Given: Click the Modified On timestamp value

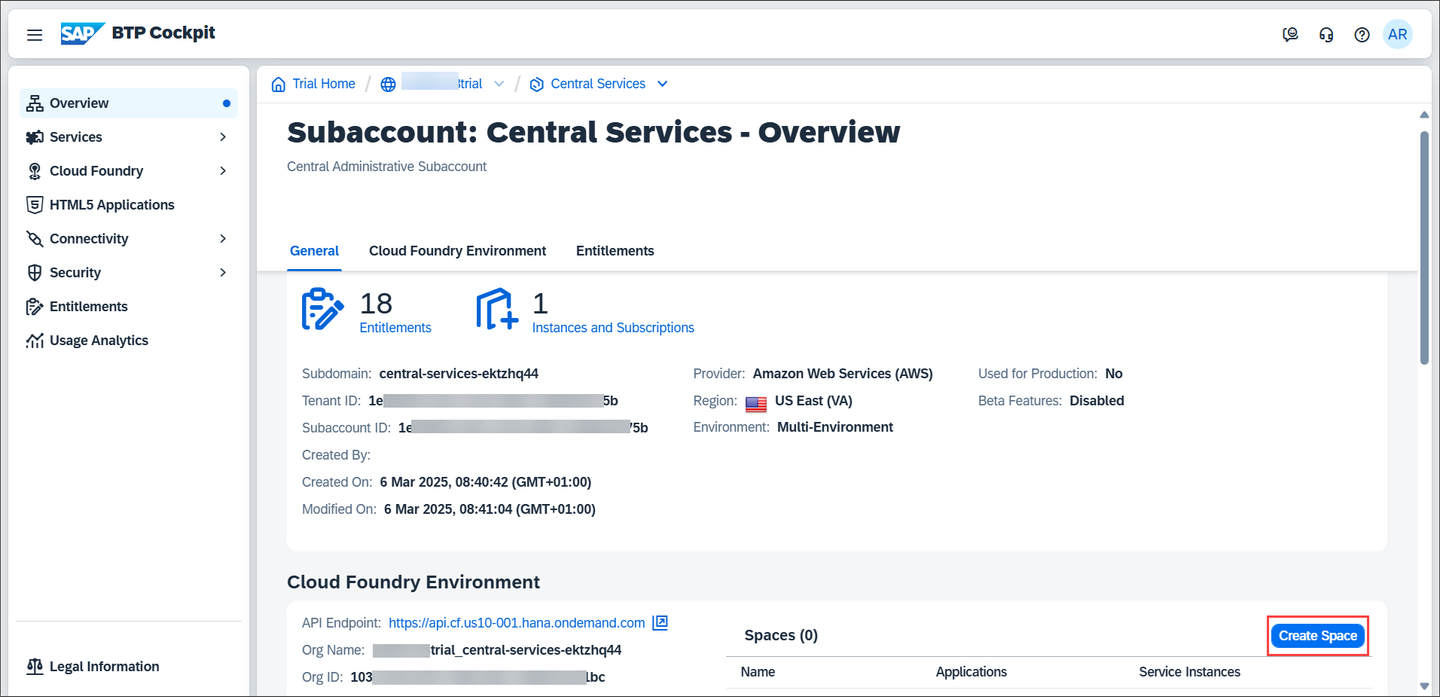Looking at the screenshot, I should click(490, 510).
